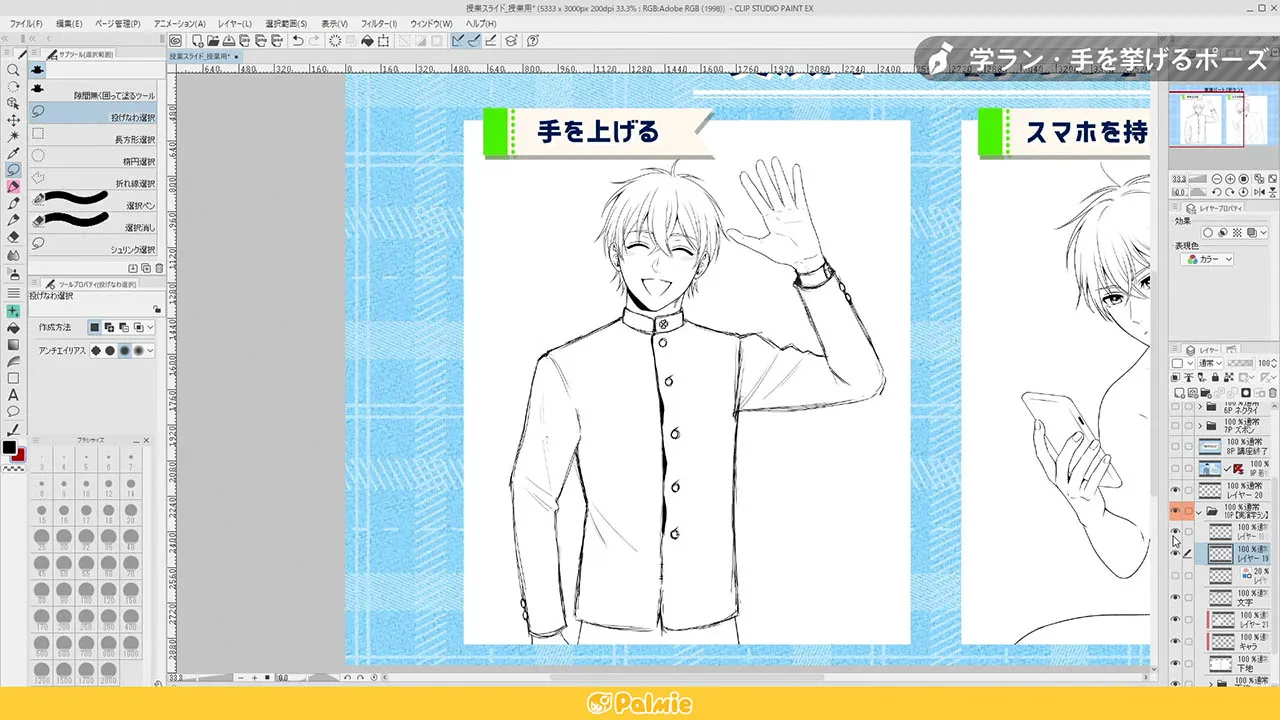This screenshot has width=1280, height=720.
Task: Select the Zoom magnifier tool
Action: tap(13, 72)
